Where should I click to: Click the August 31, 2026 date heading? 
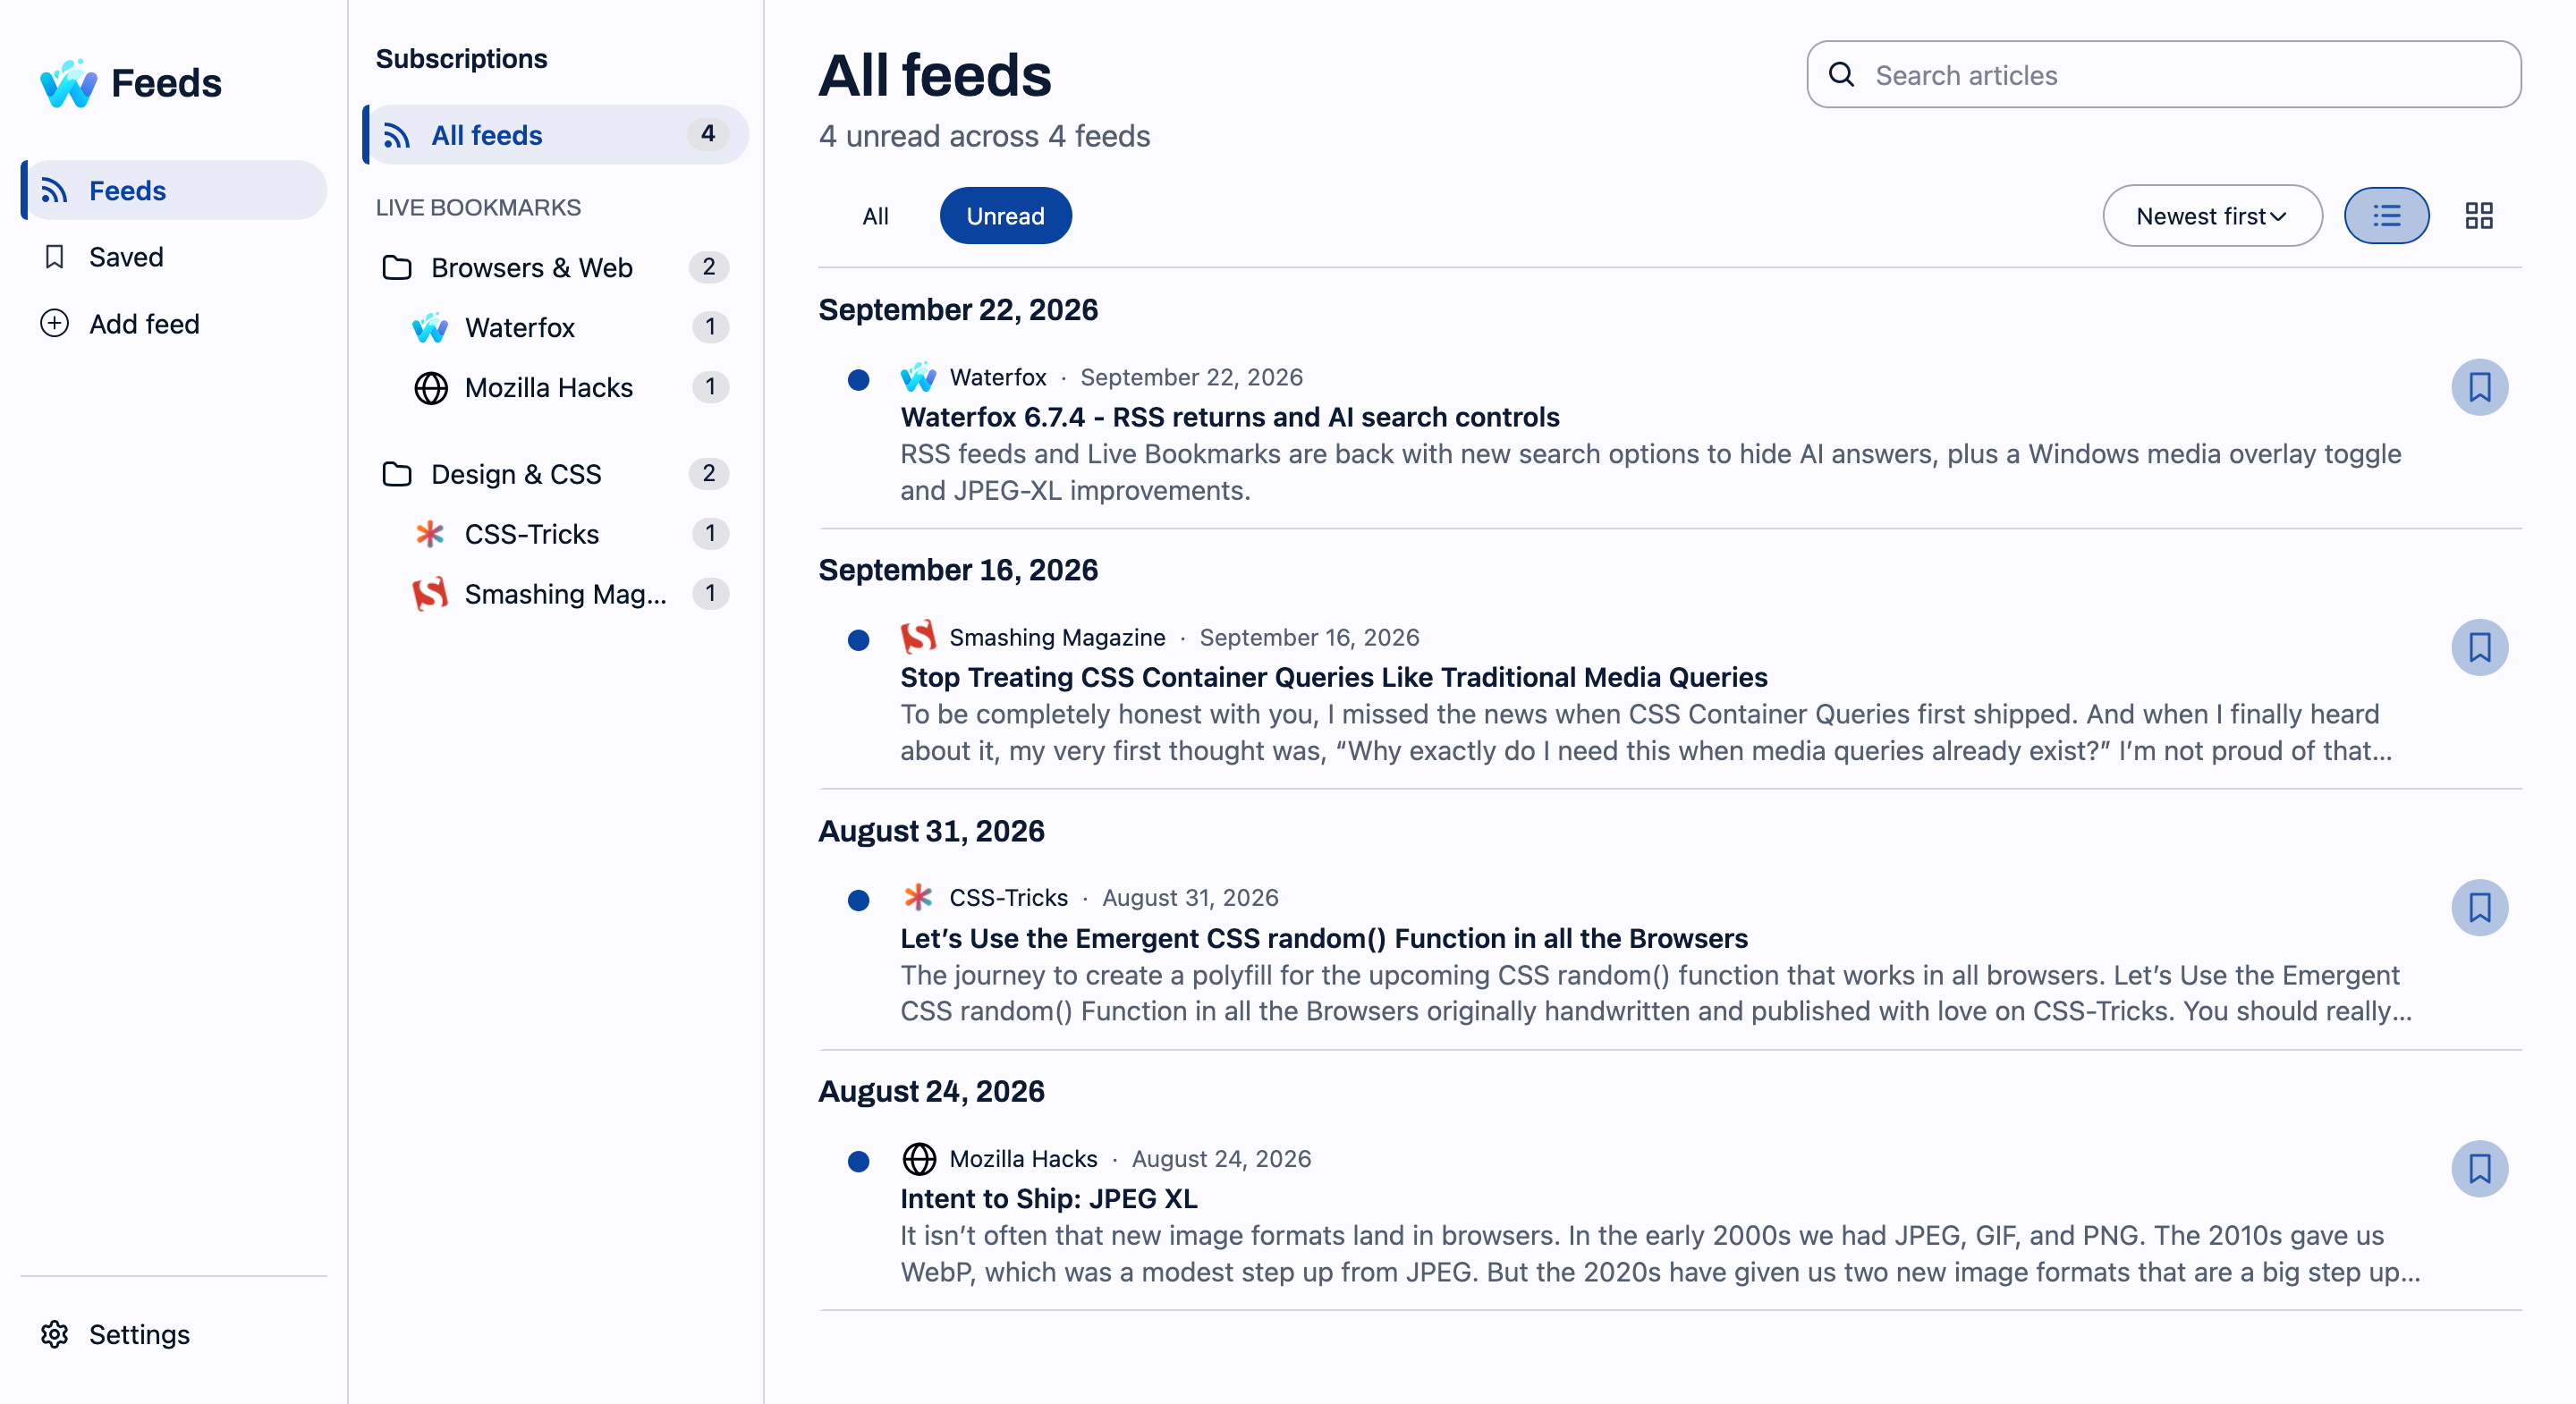pyautogui.click(x=931, y=831)
